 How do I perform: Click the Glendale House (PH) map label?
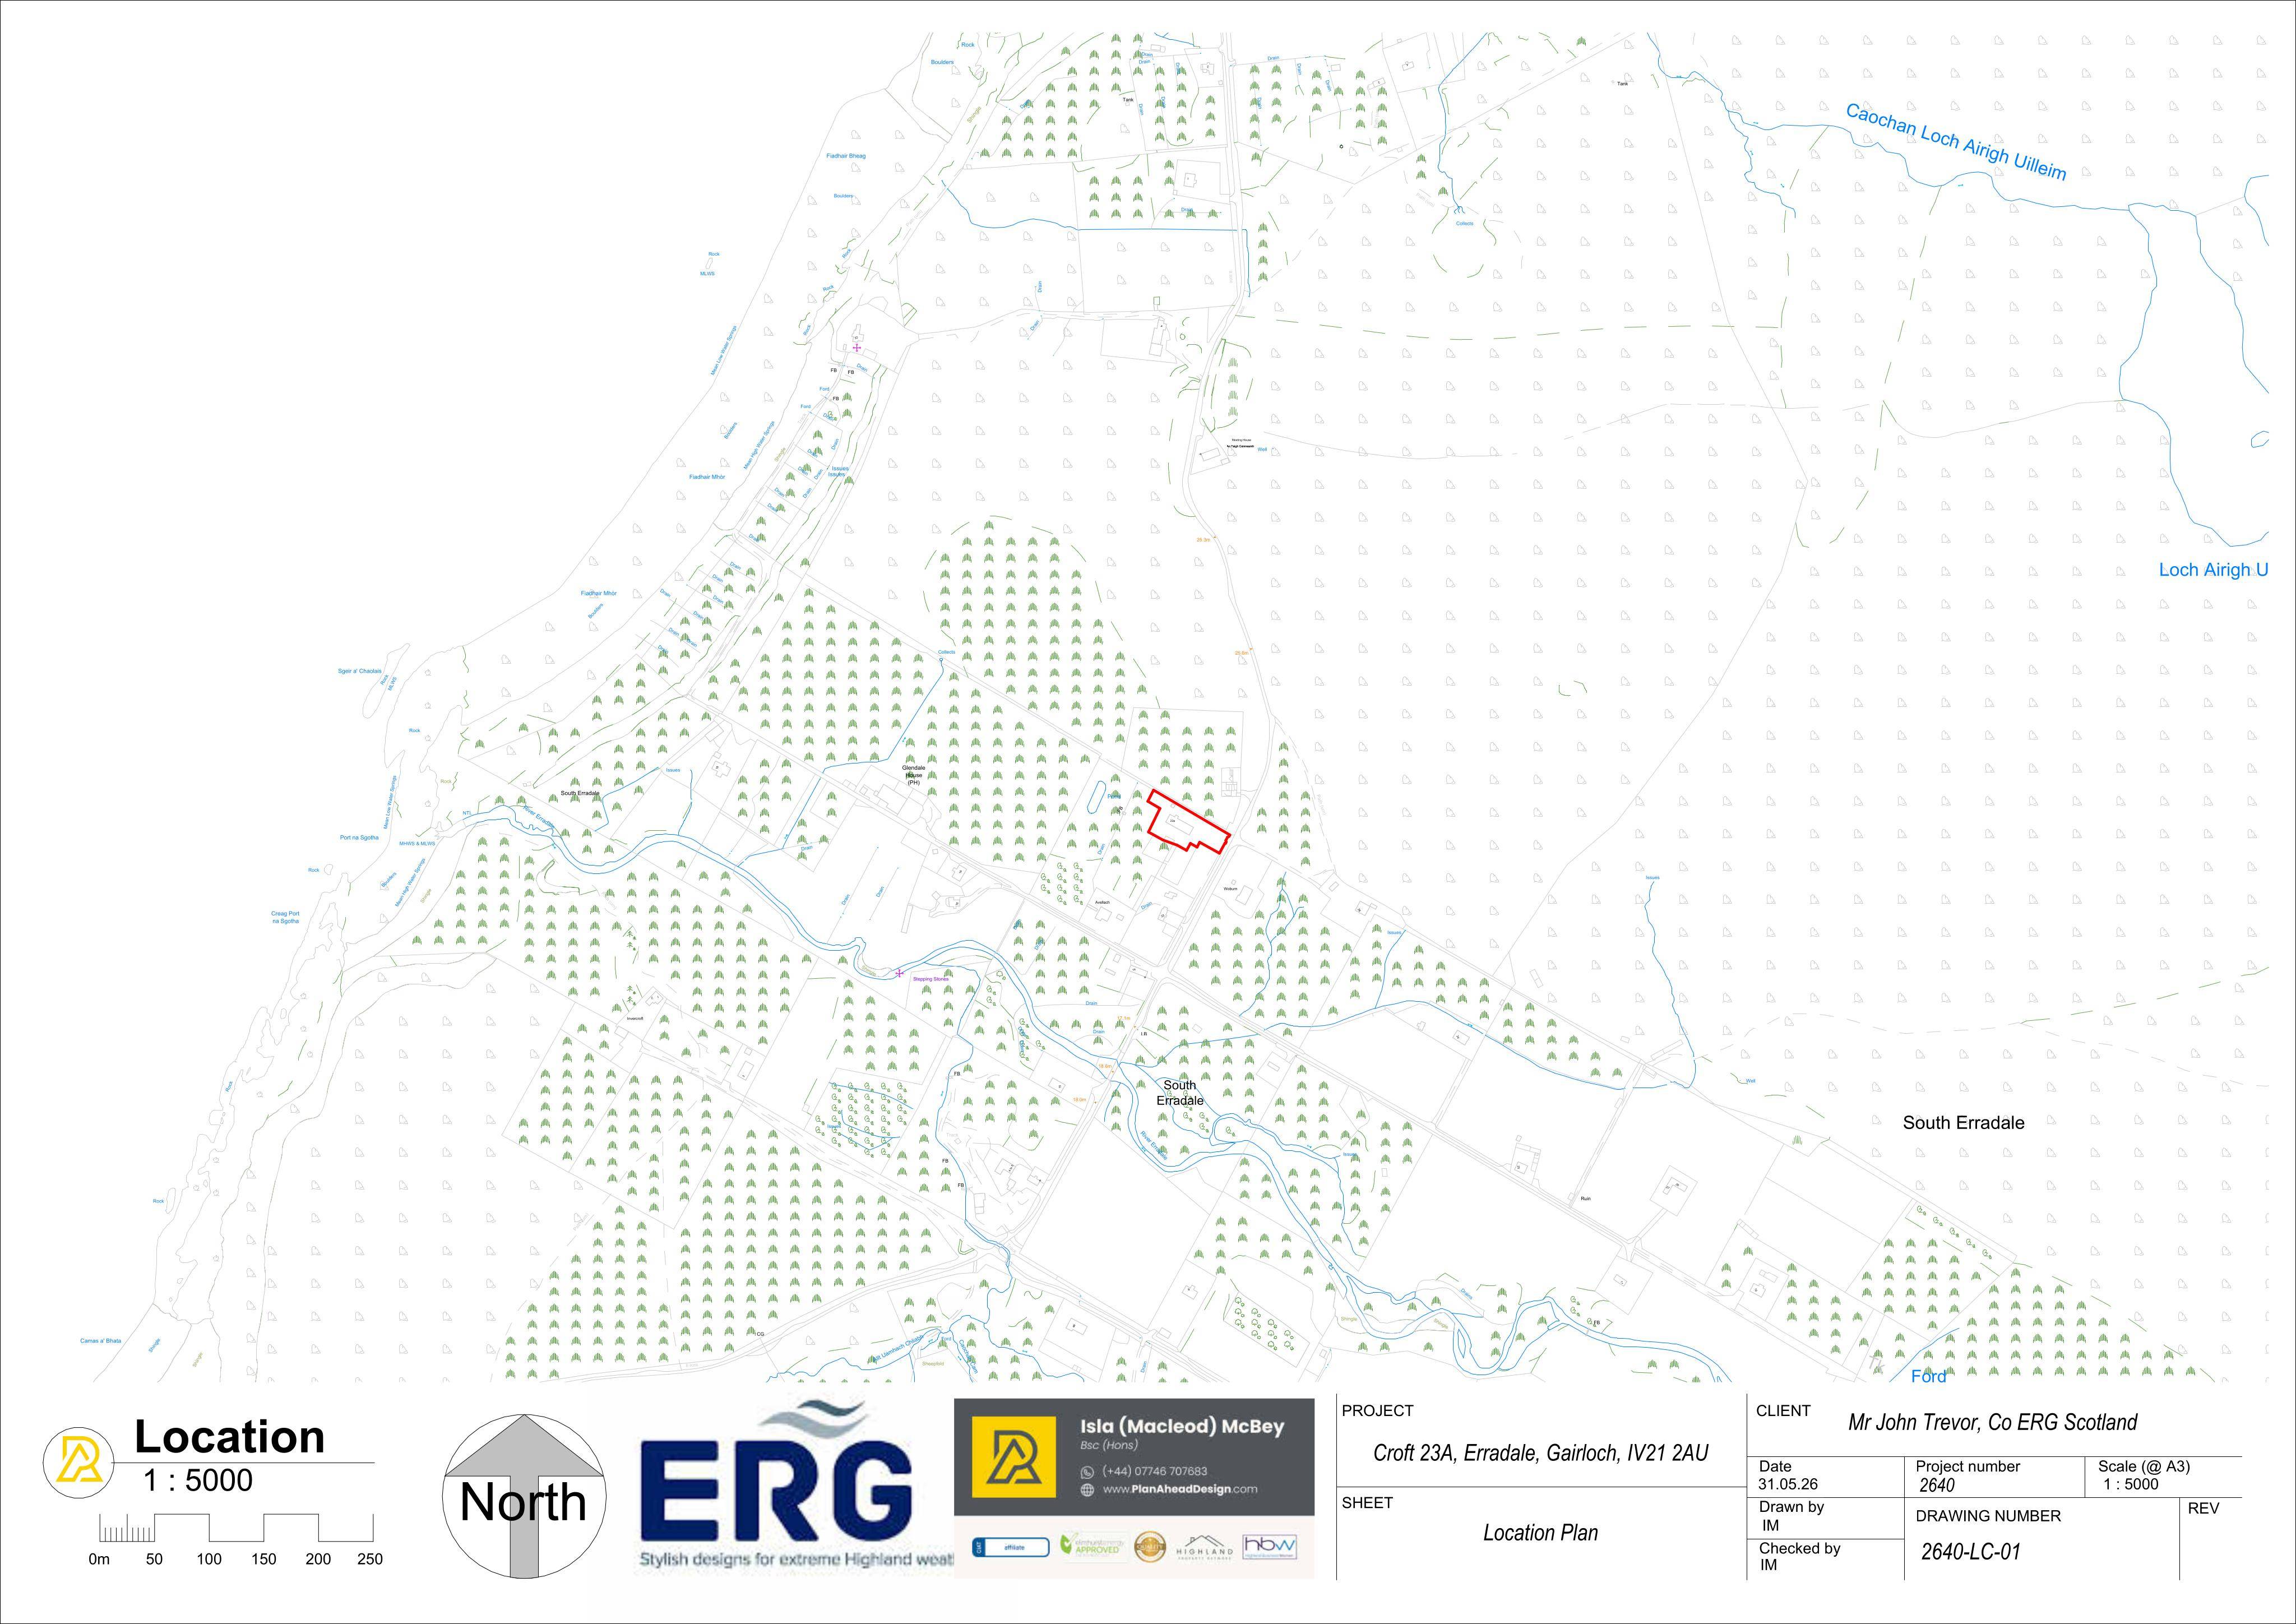point(913,776)
